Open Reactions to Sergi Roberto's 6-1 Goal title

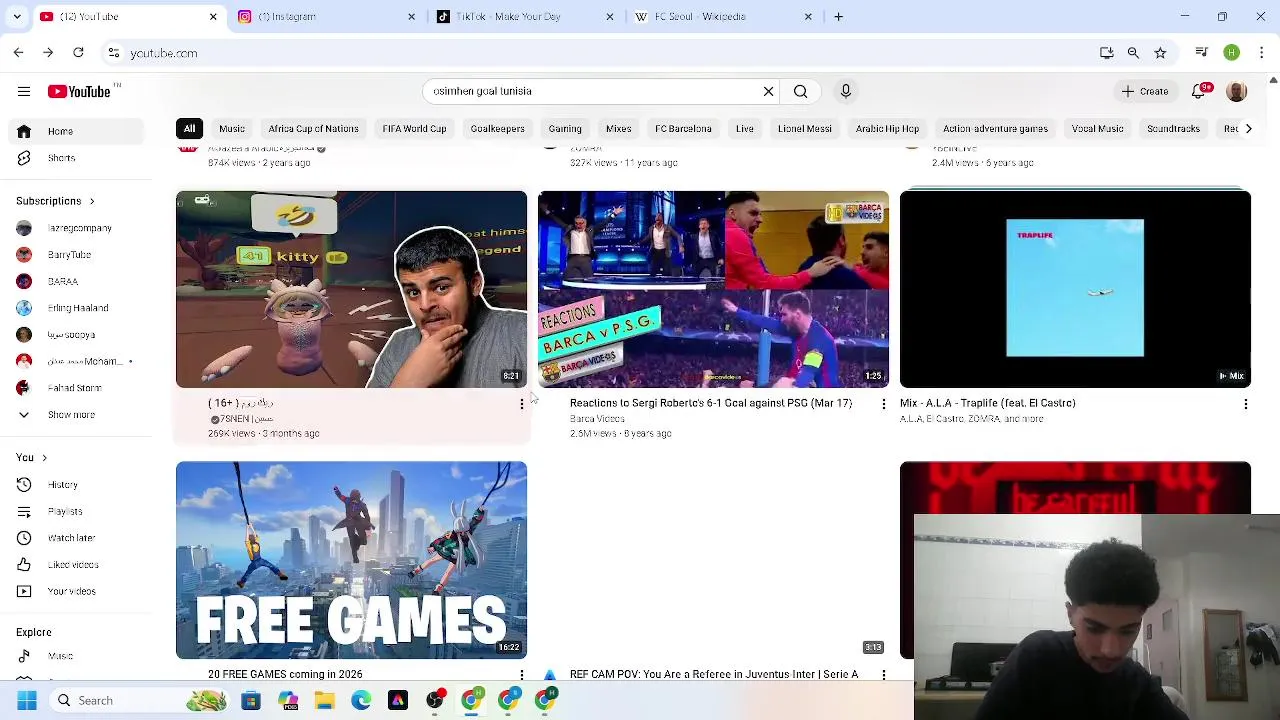click(710, 403)
